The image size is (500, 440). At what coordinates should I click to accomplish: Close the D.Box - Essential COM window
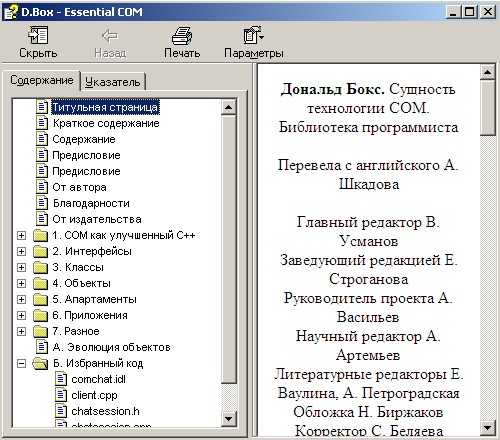(x=488, y=12)
